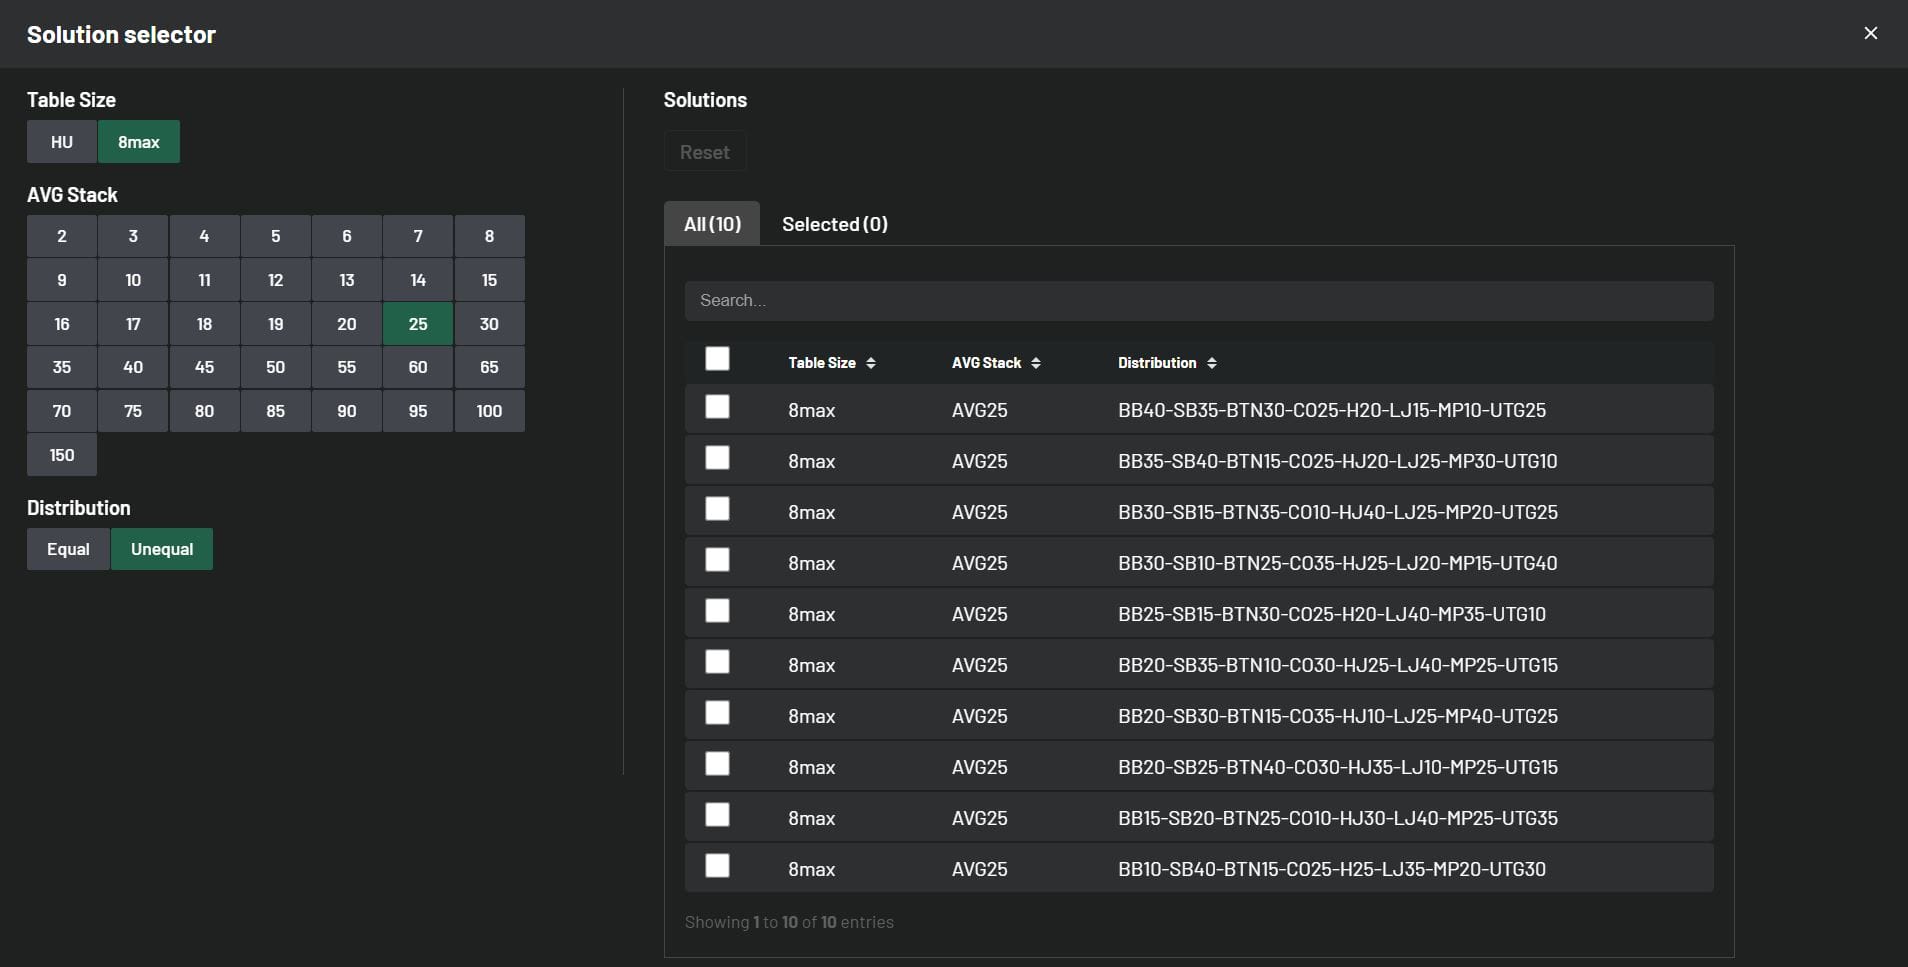The height and width of the screenshot is (967, 1908).
Task: Choose AVG Stack value 150
Action: (x=62, y=455)
